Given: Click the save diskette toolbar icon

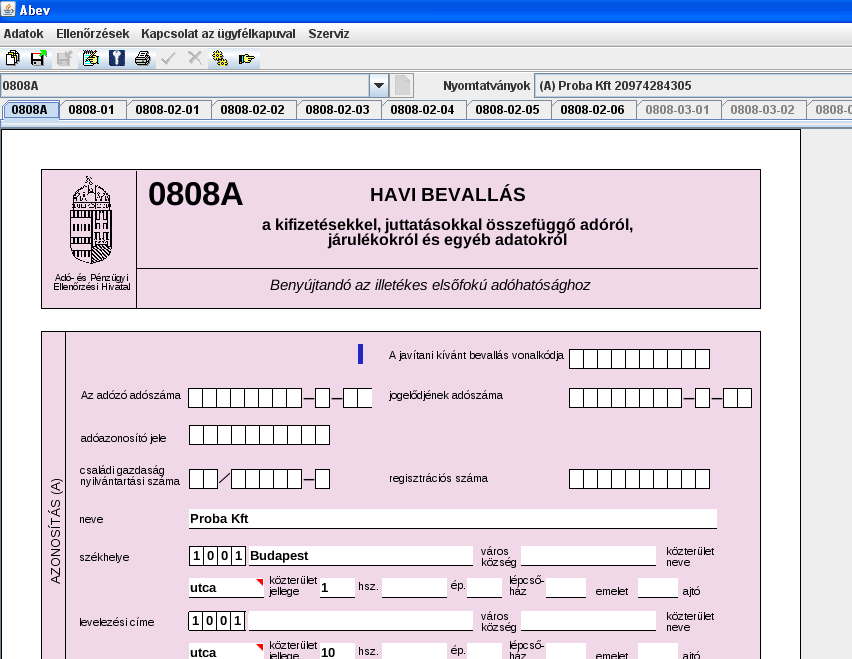Looking at the screenshot, I should tap(38, 58).
